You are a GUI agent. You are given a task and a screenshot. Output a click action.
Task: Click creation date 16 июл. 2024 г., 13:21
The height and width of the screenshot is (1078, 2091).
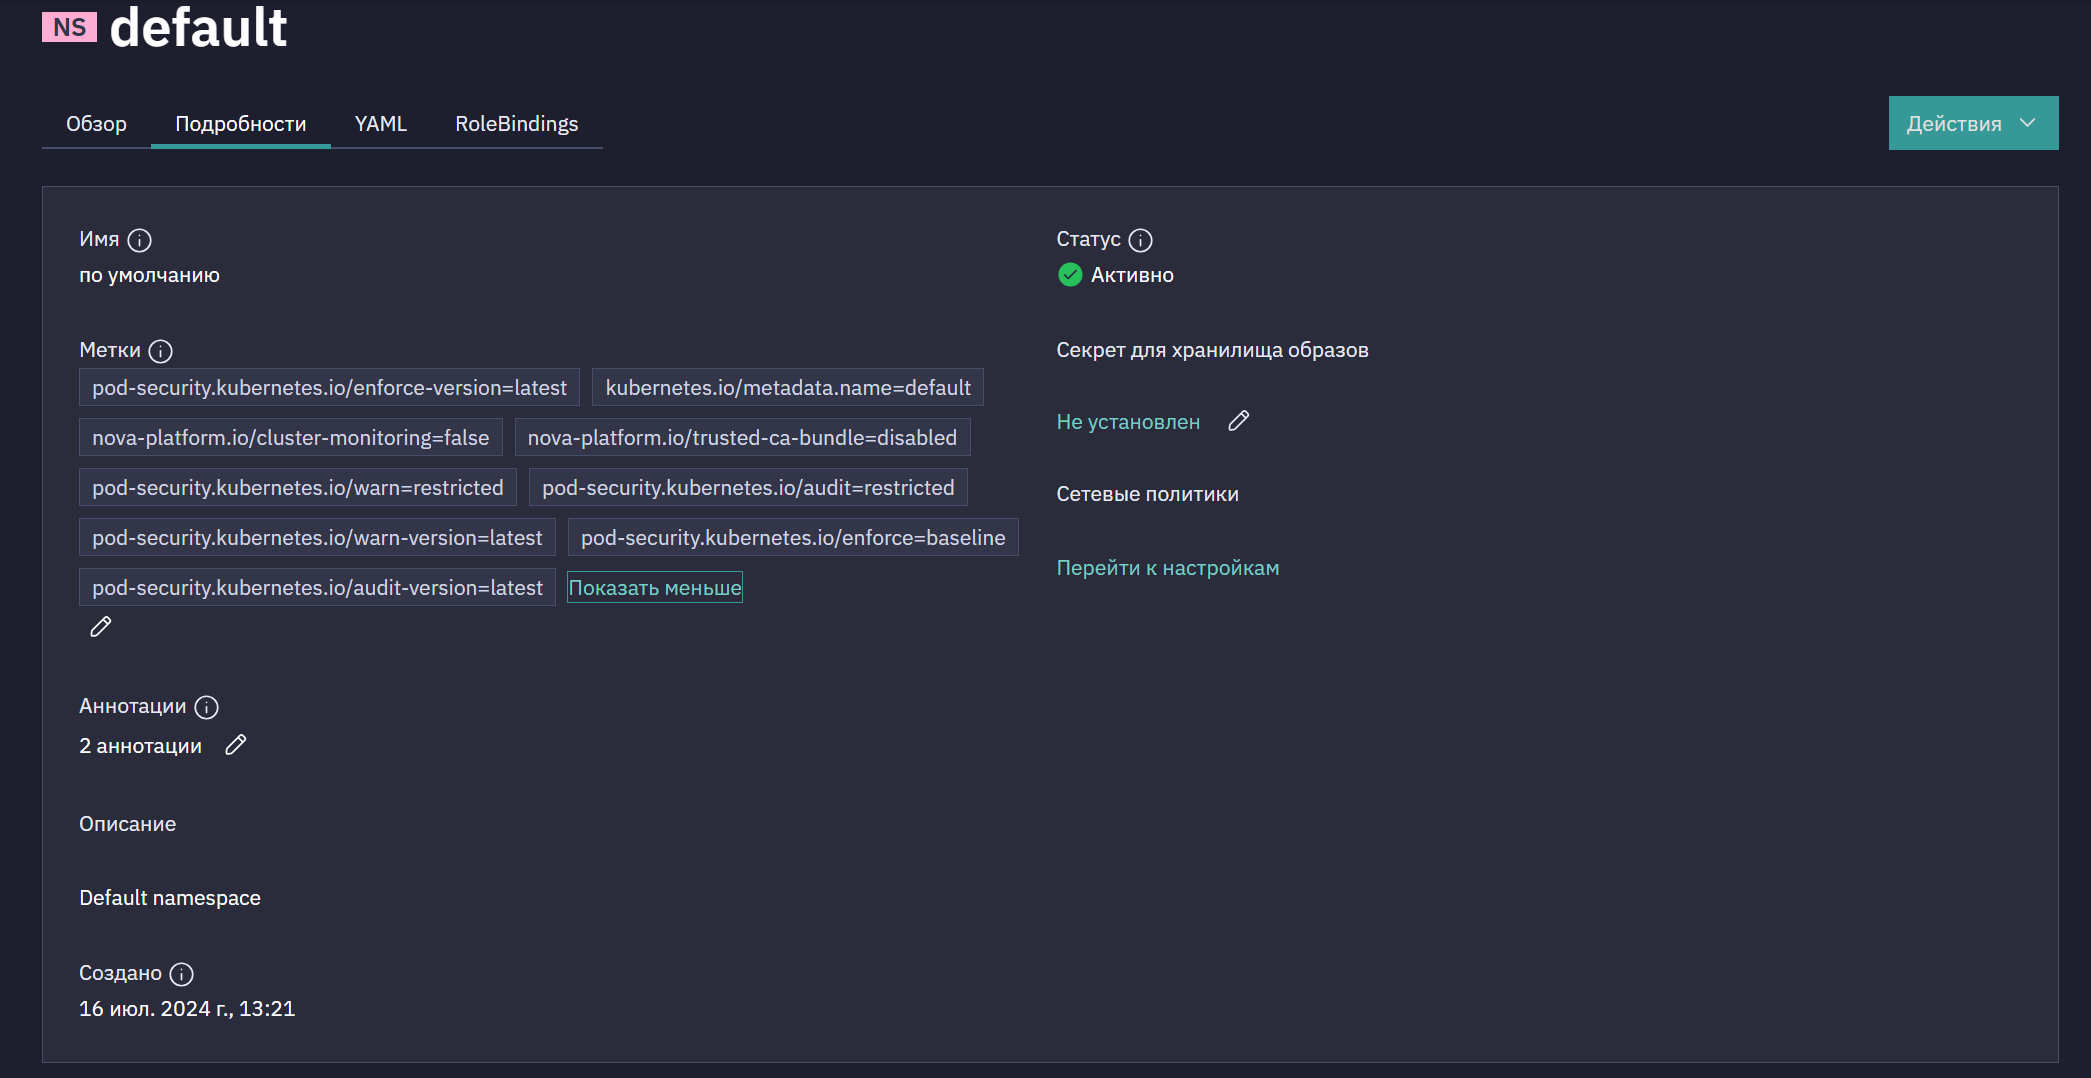pos(187,1009)
